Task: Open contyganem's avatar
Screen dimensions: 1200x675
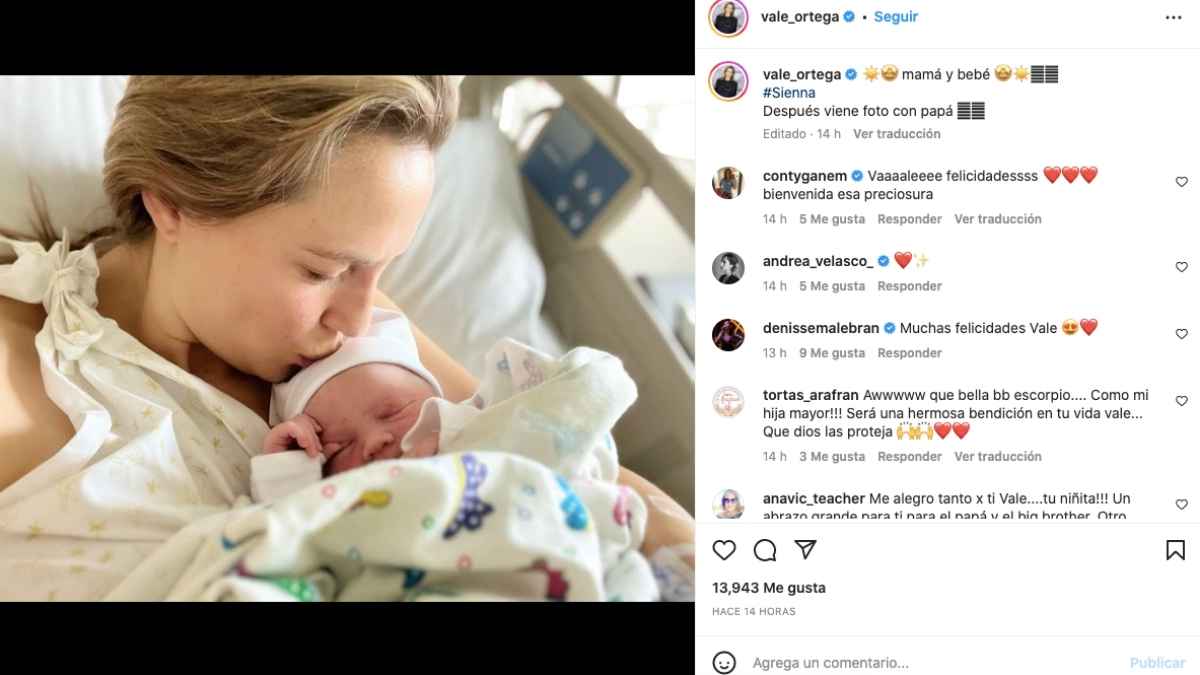Action: (728, 183)
